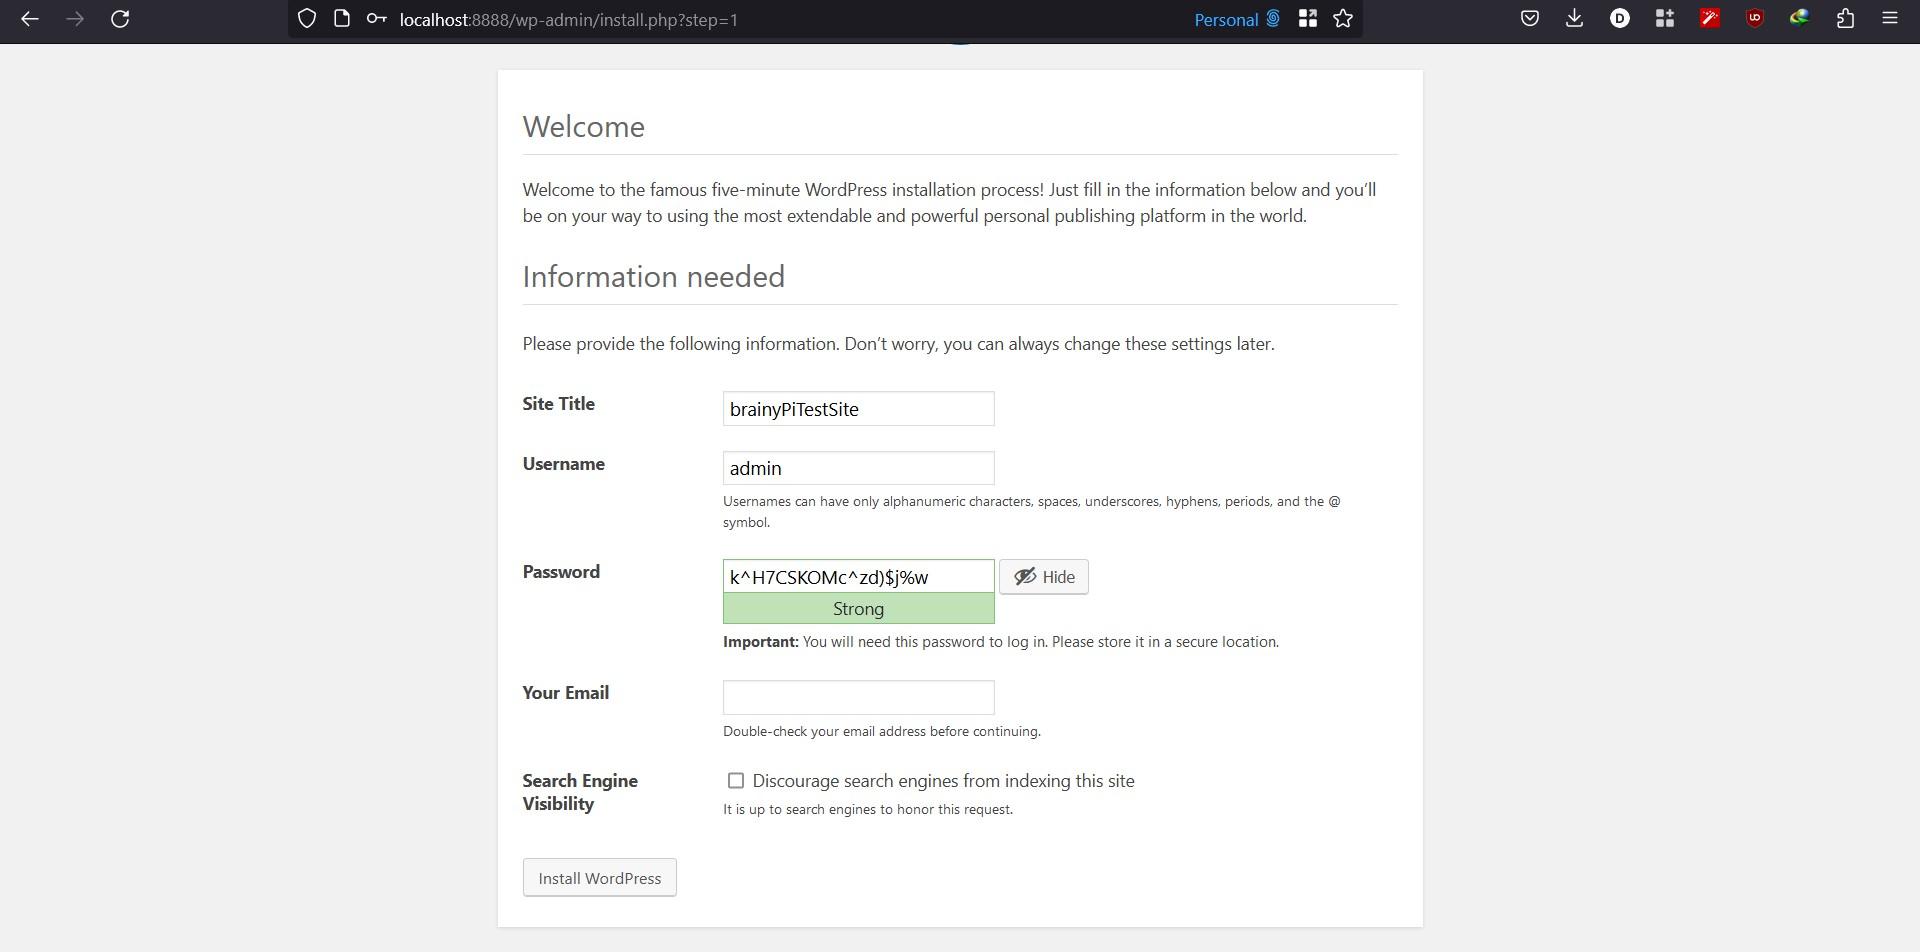Viewport: 1920px width, 952px height.
Task: Click the Welcome heading
Action: coord(583,127)
